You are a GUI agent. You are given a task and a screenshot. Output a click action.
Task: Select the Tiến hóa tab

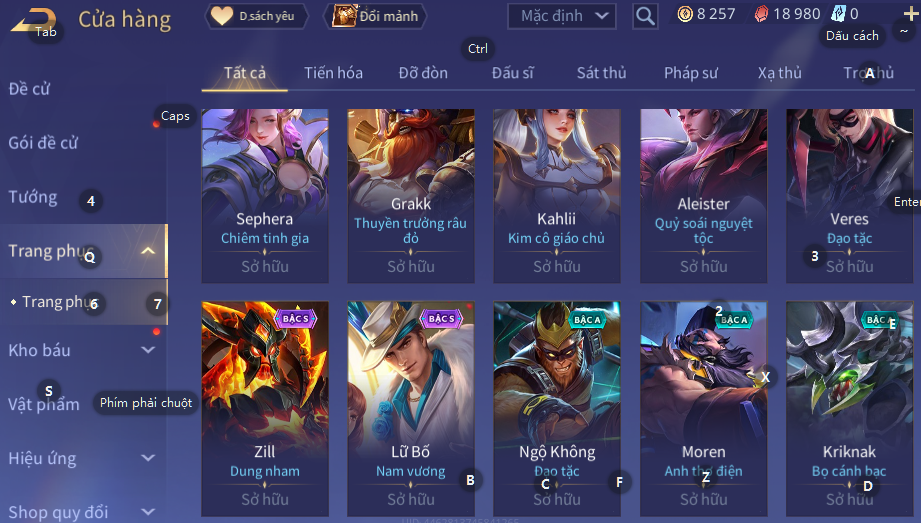tap(333, 73)
